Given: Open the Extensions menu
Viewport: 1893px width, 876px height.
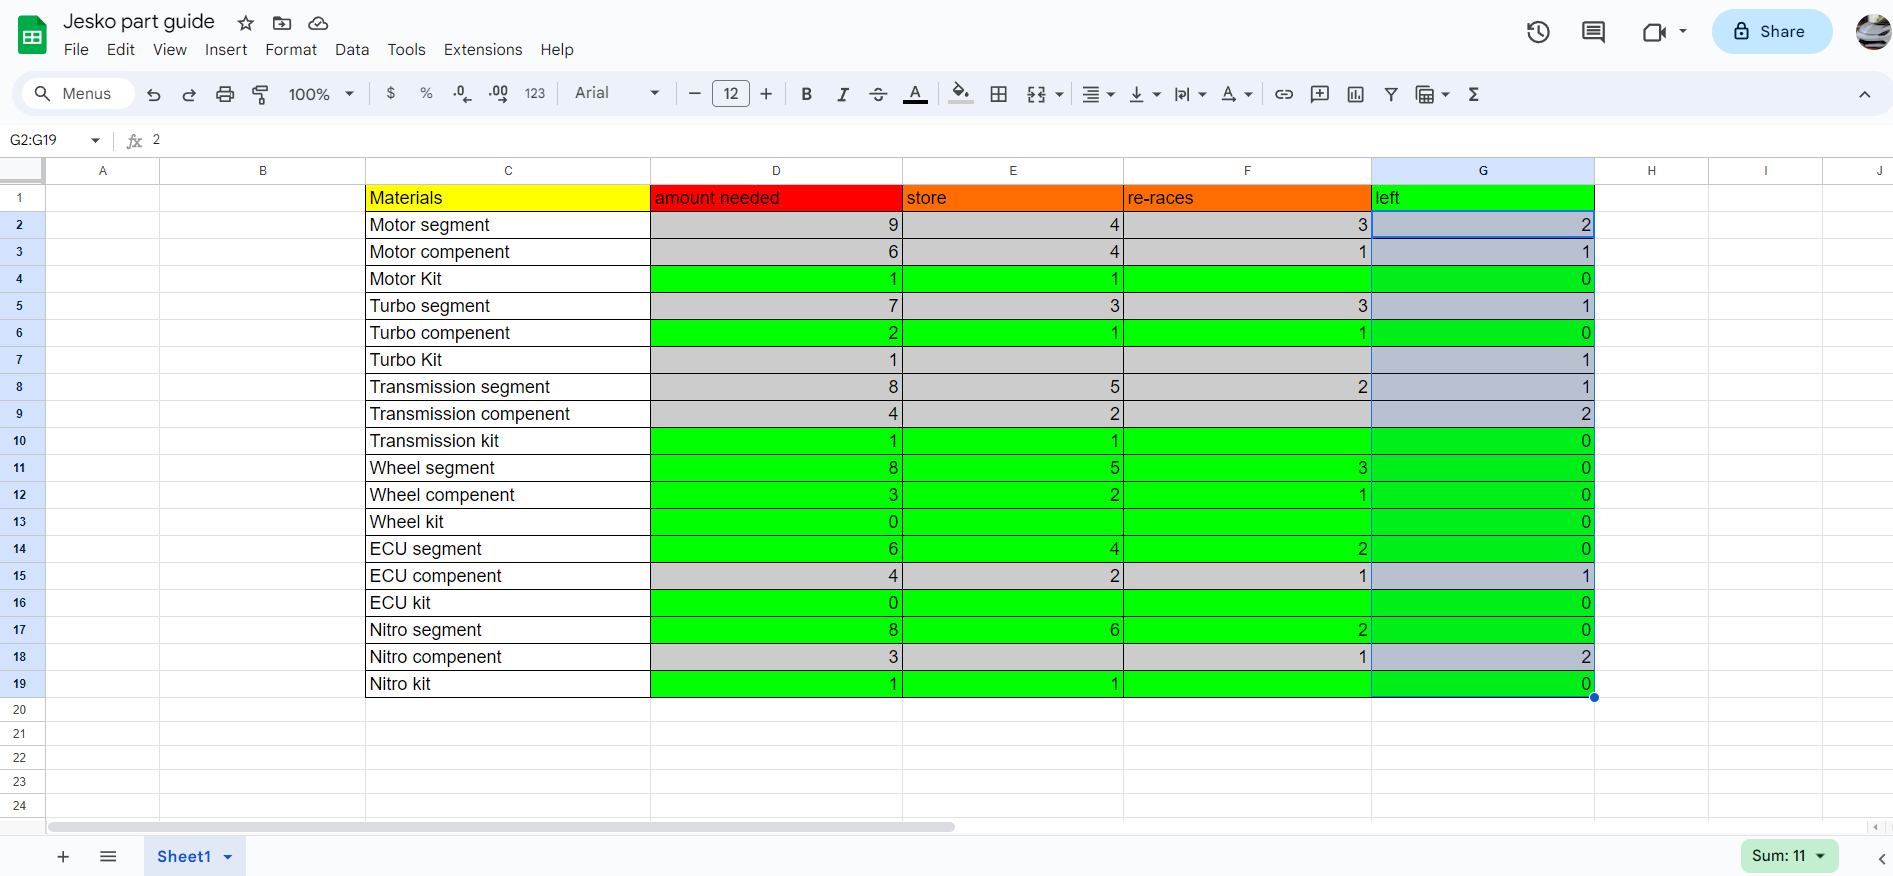Looking at the screenshot, I should tap(483, 49).
